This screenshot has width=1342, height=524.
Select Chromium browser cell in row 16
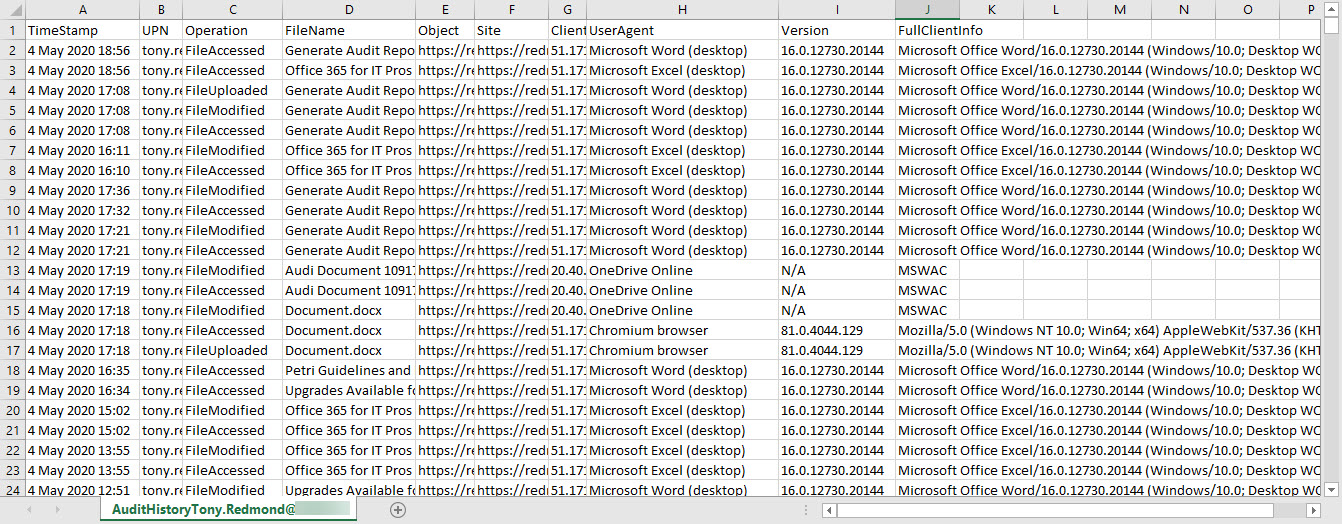coord(682,330)
